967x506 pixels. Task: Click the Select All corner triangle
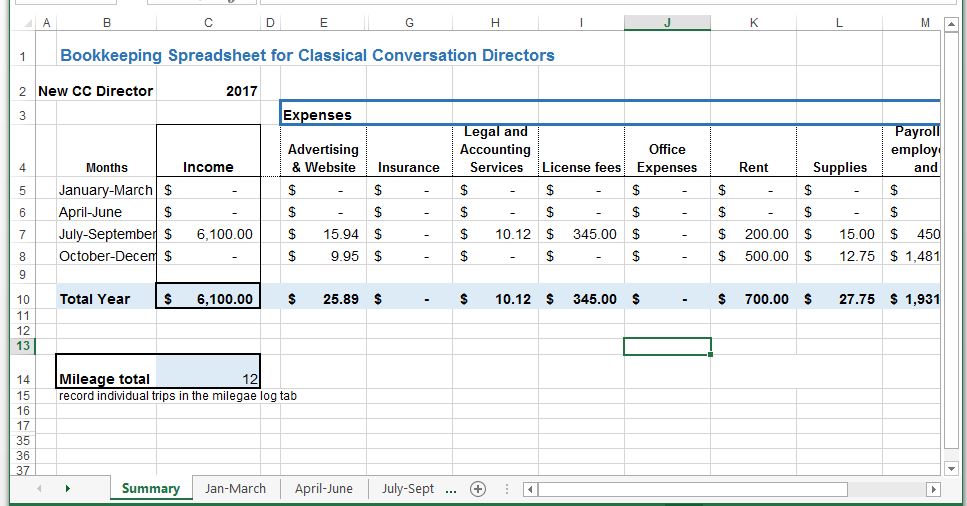[28, 23]
